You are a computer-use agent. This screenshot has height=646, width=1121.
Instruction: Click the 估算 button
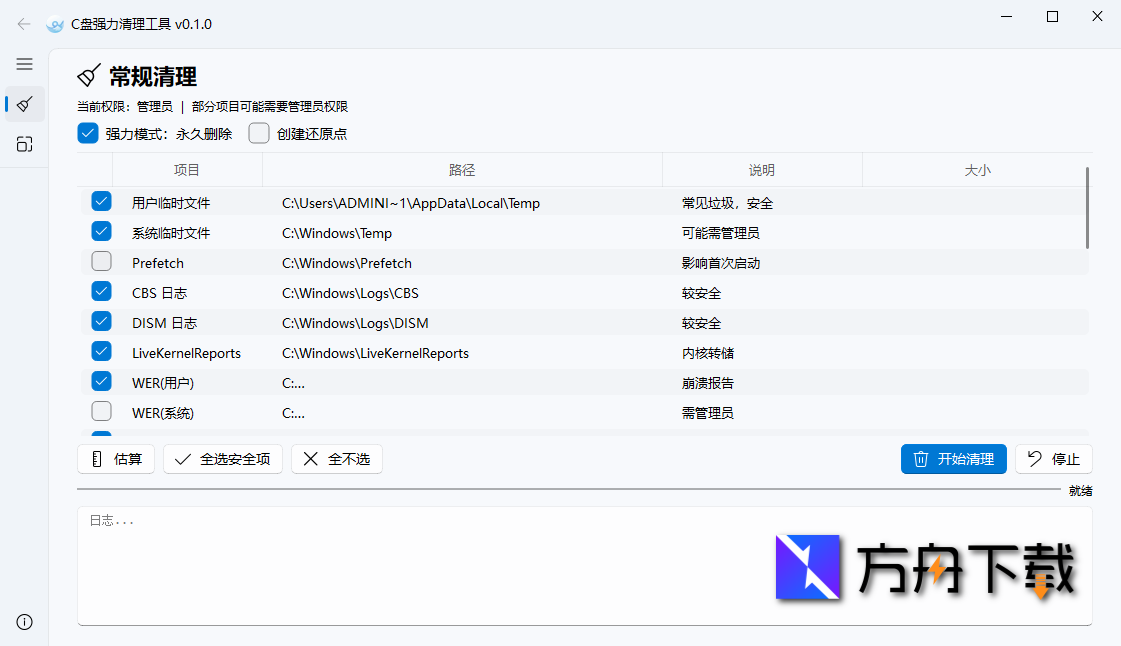(116, 459)
